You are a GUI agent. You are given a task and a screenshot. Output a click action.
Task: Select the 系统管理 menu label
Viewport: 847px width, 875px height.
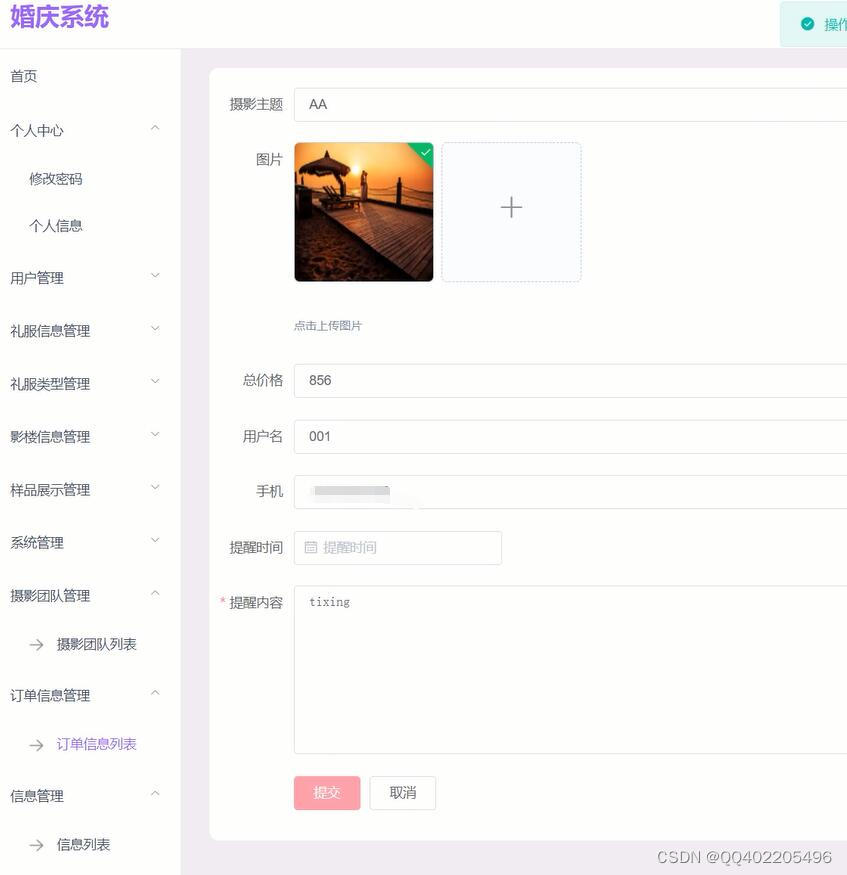37,542
